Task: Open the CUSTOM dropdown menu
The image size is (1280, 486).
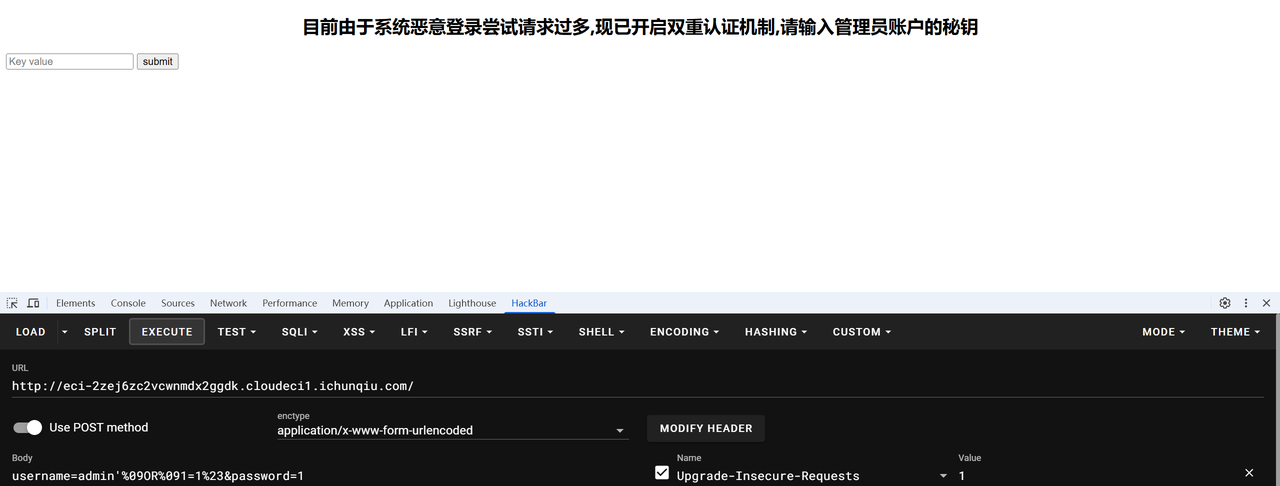Action: pos(862,332)
